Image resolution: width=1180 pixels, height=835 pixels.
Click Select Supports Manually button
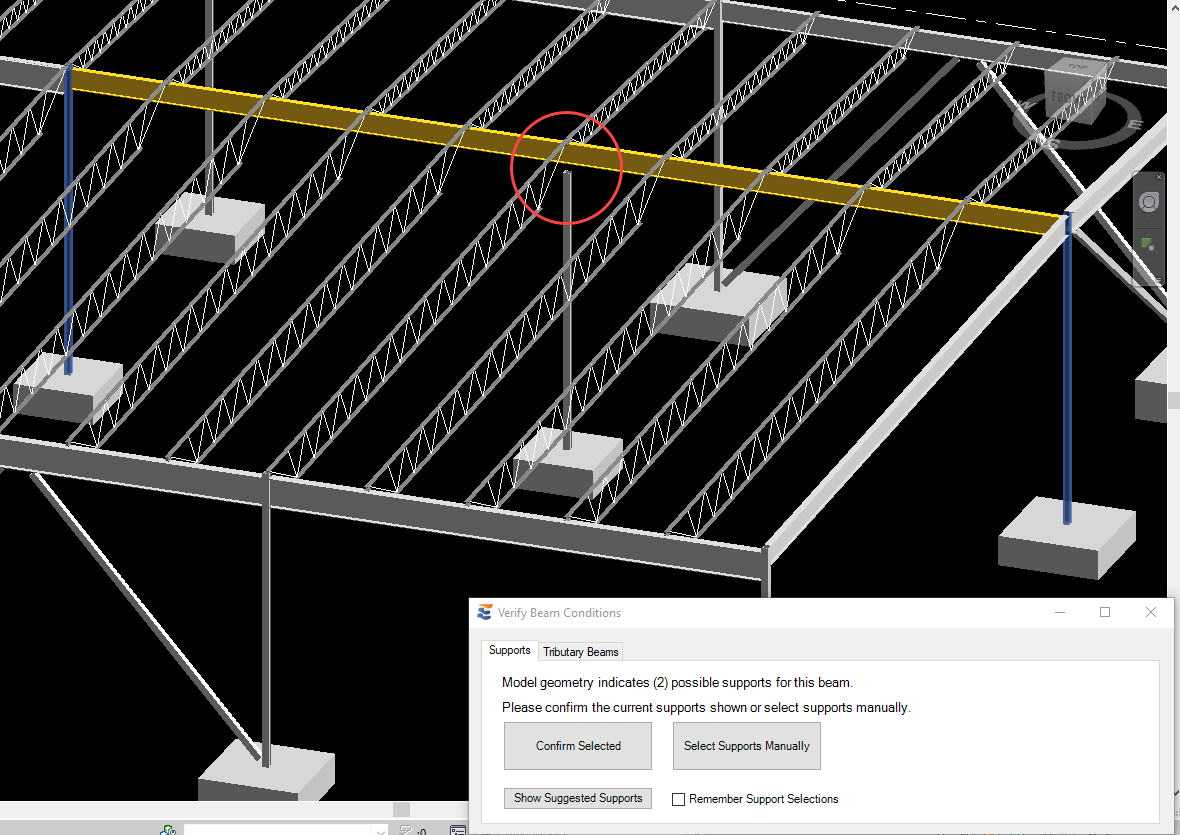(x=746, y=746)
